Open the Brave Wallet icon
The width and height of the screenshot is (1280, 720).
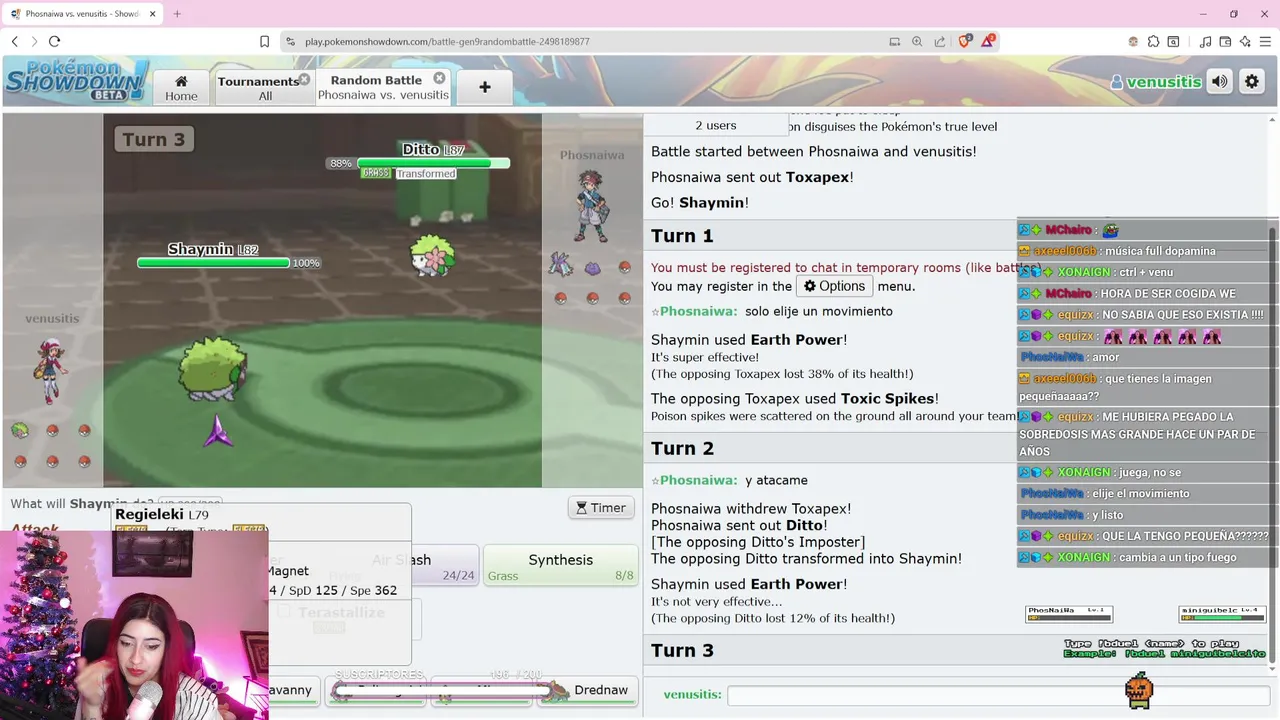tap(1225, 41)
